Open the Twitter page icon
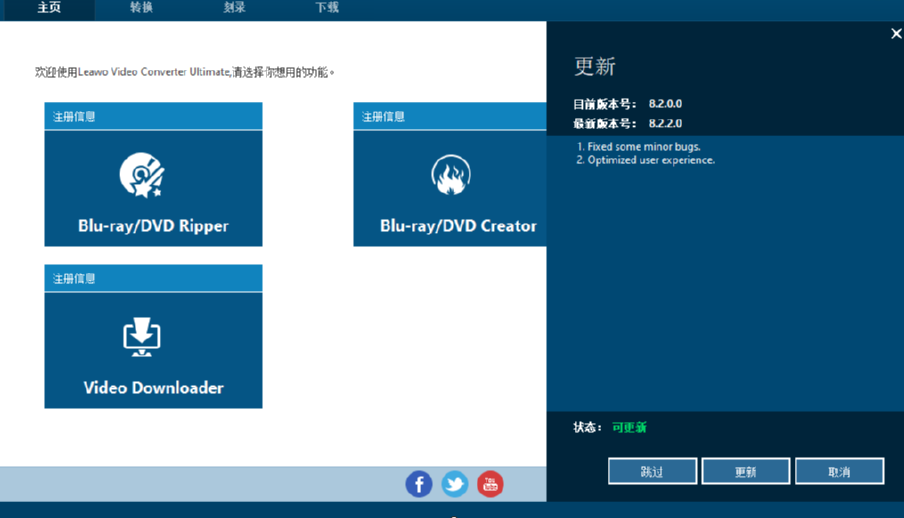904x518 pixels. click(x=455, y=484)
